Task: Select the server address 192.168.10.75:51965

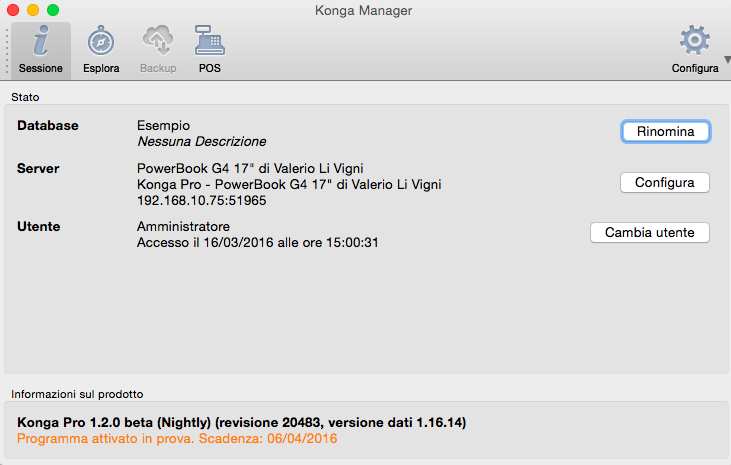Action: (x=201, y=200)
